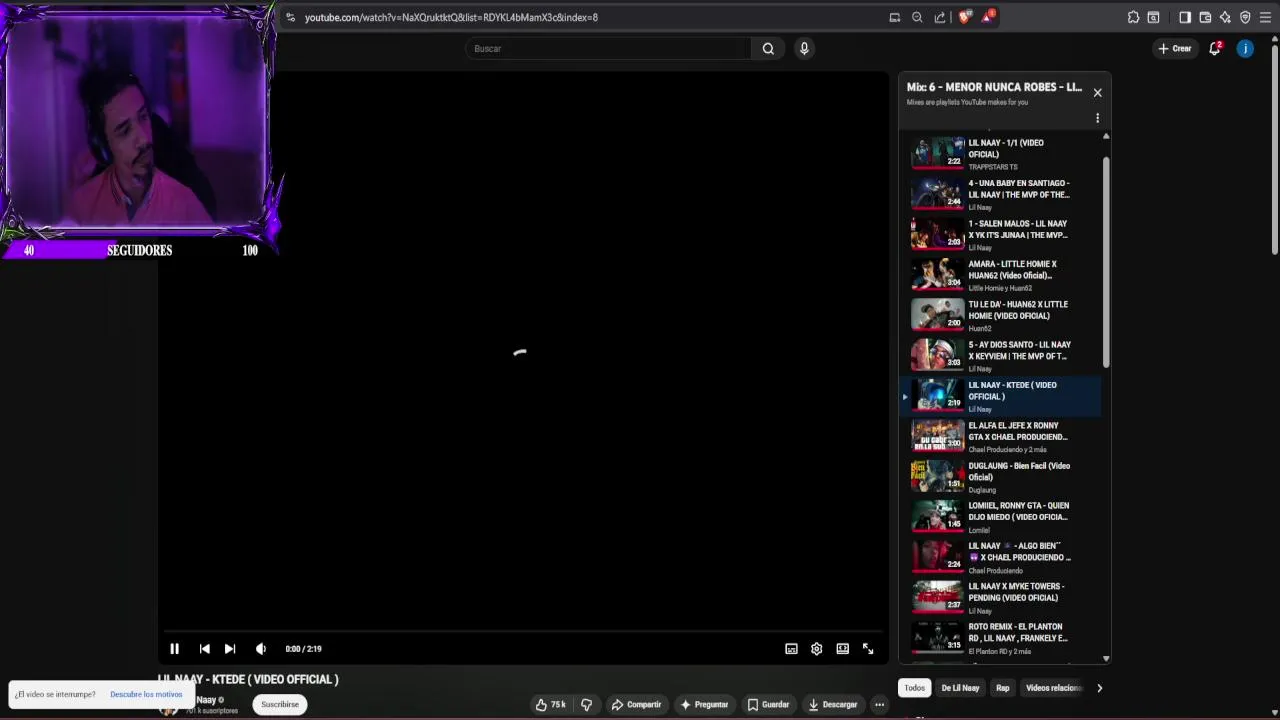The height and width of the screenshot is (720, 1280).
Task: Click the Buscar search field
Action: coord(609,48)
